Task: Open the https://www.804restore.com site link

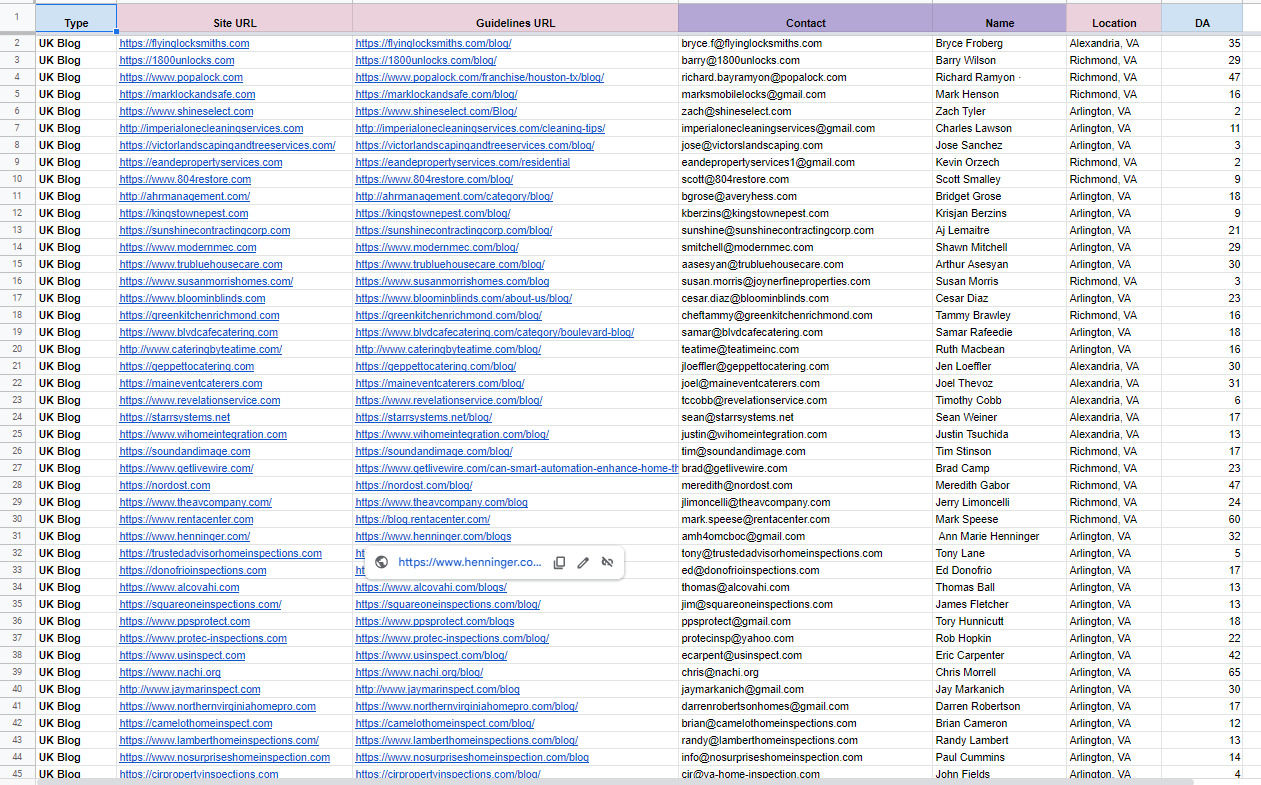Action: click(185, 179)
